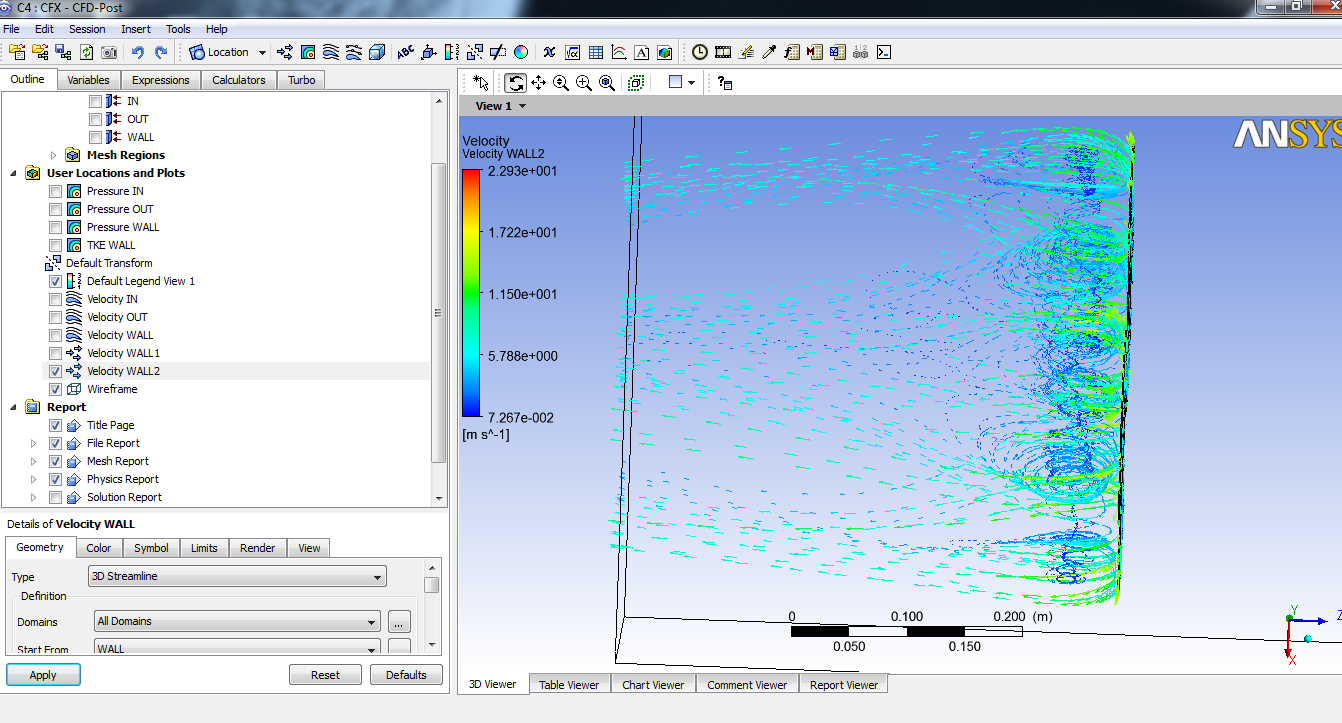Click the Apply button
This screenshot has width=1342, height=723.
pos(43,675)
